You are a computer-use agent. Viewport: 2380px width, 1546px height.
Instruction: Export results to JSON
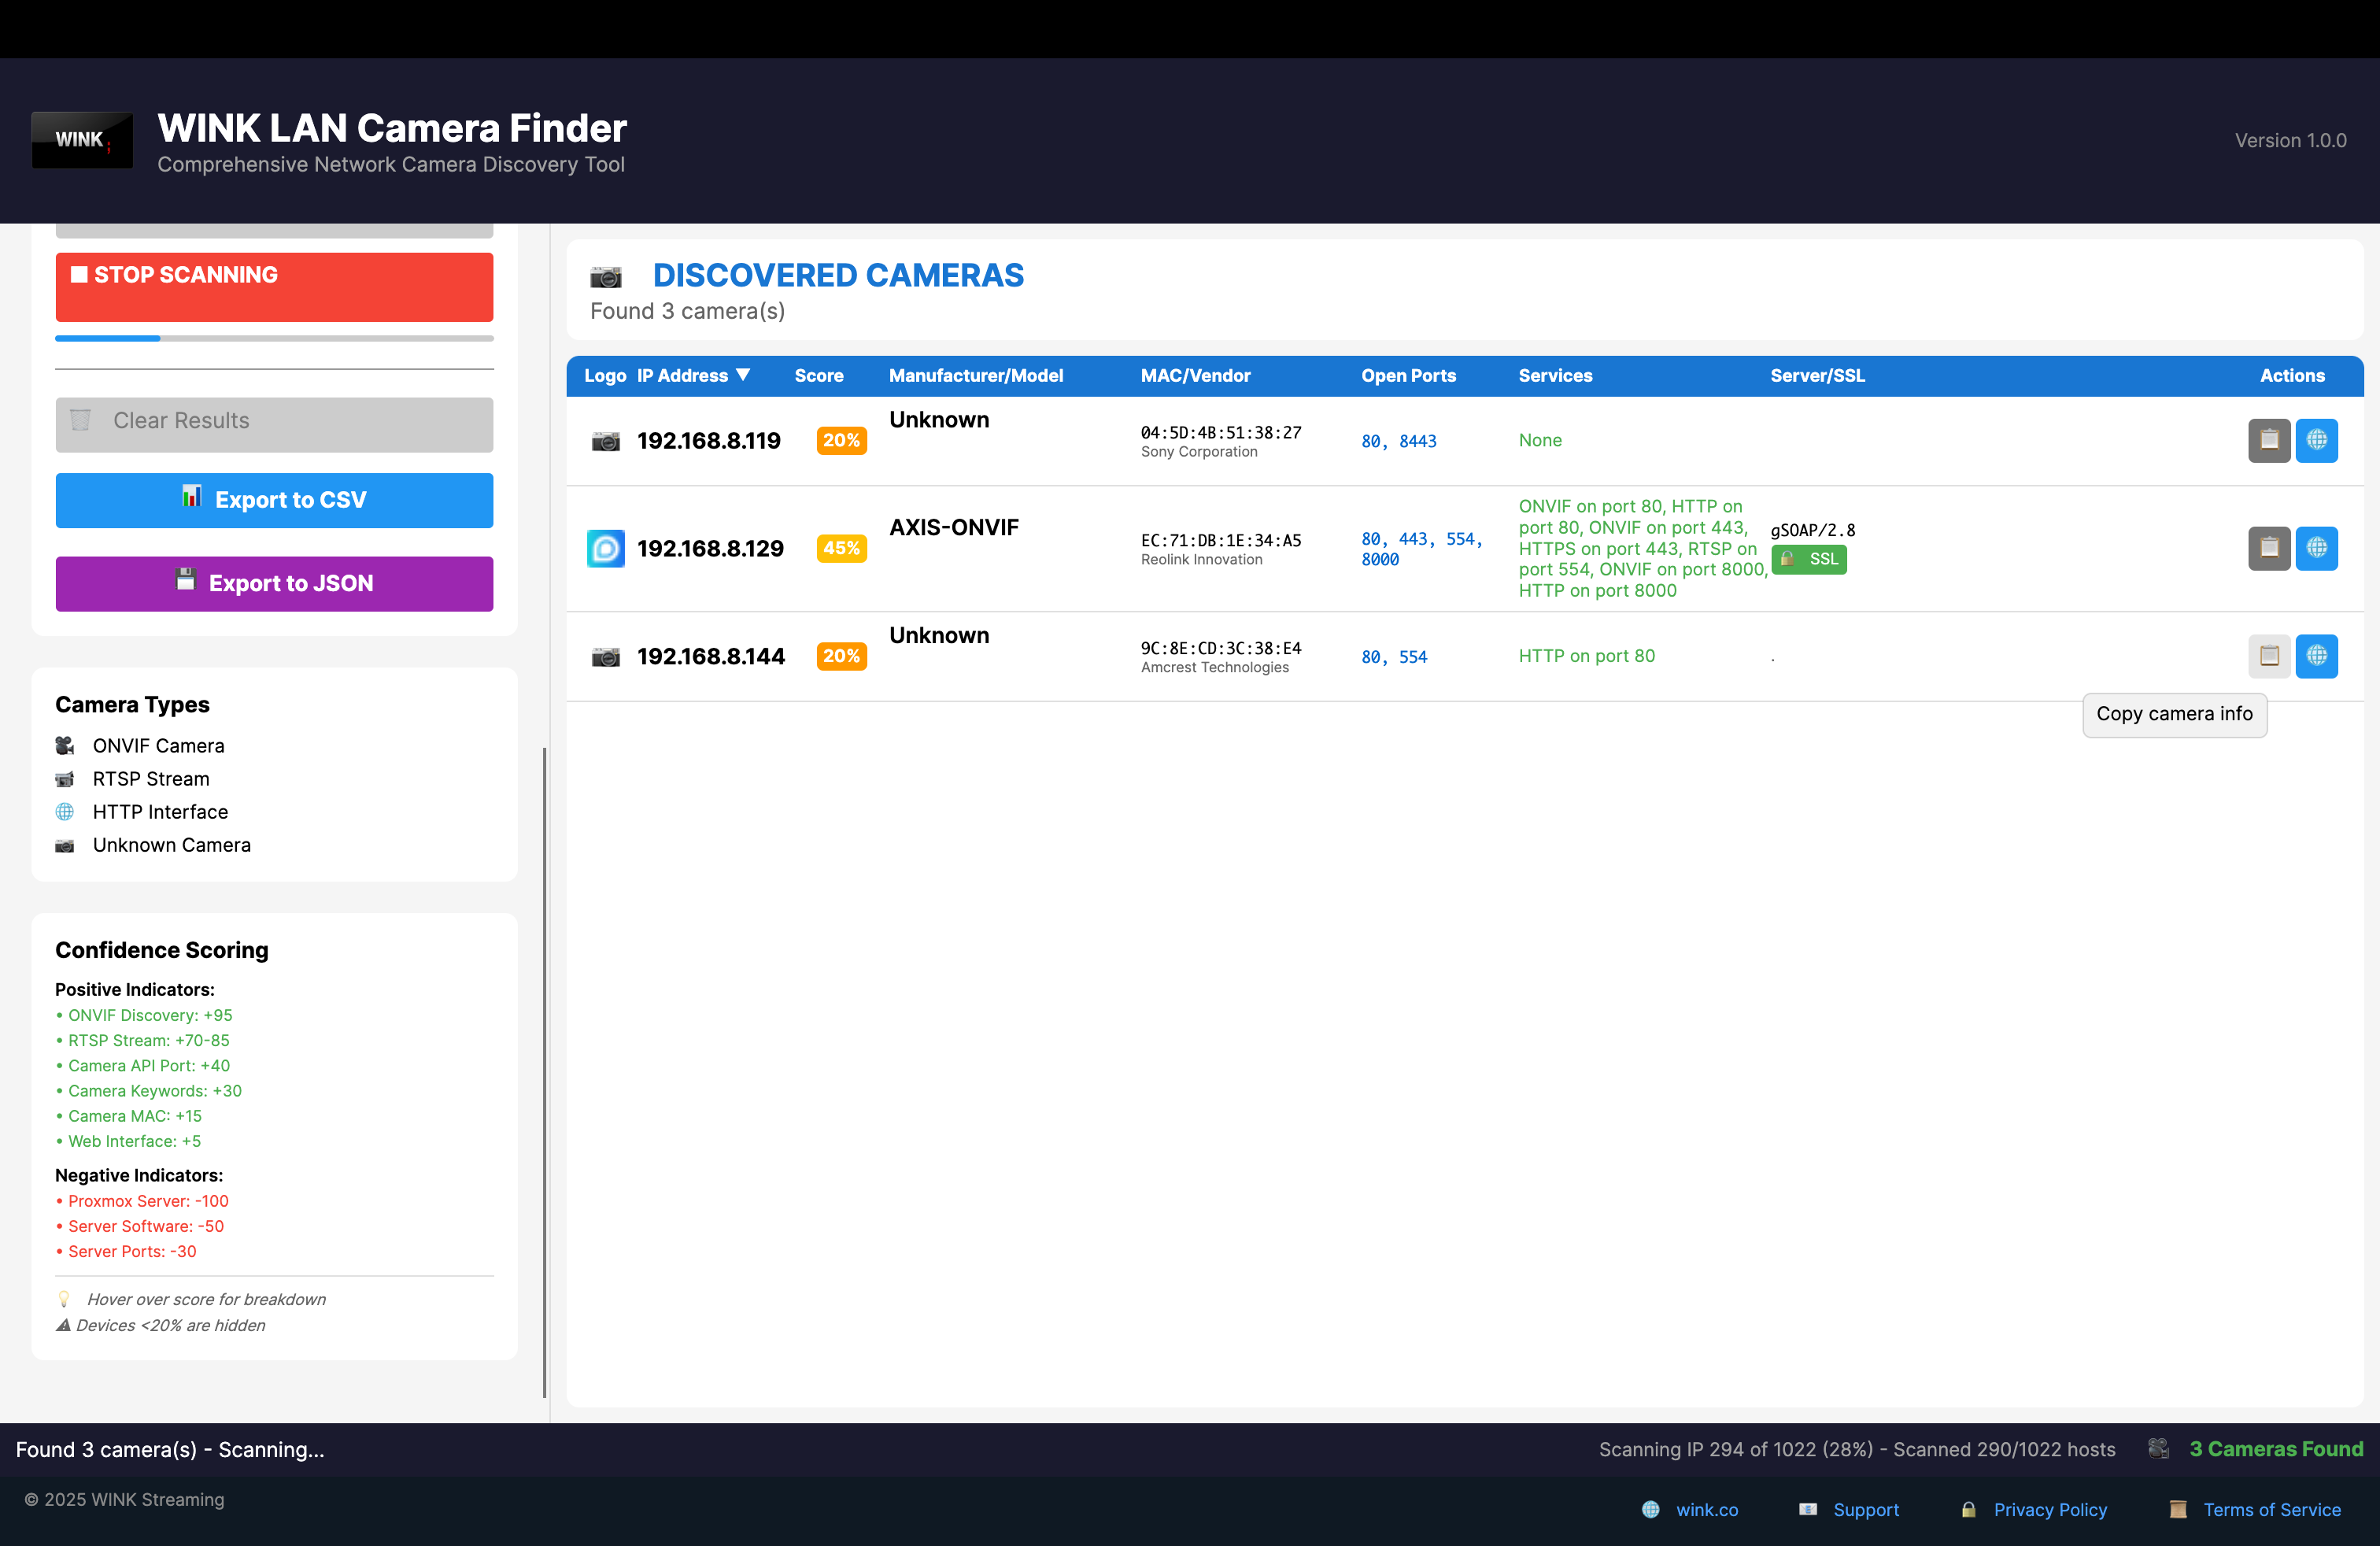pos(274,584)
